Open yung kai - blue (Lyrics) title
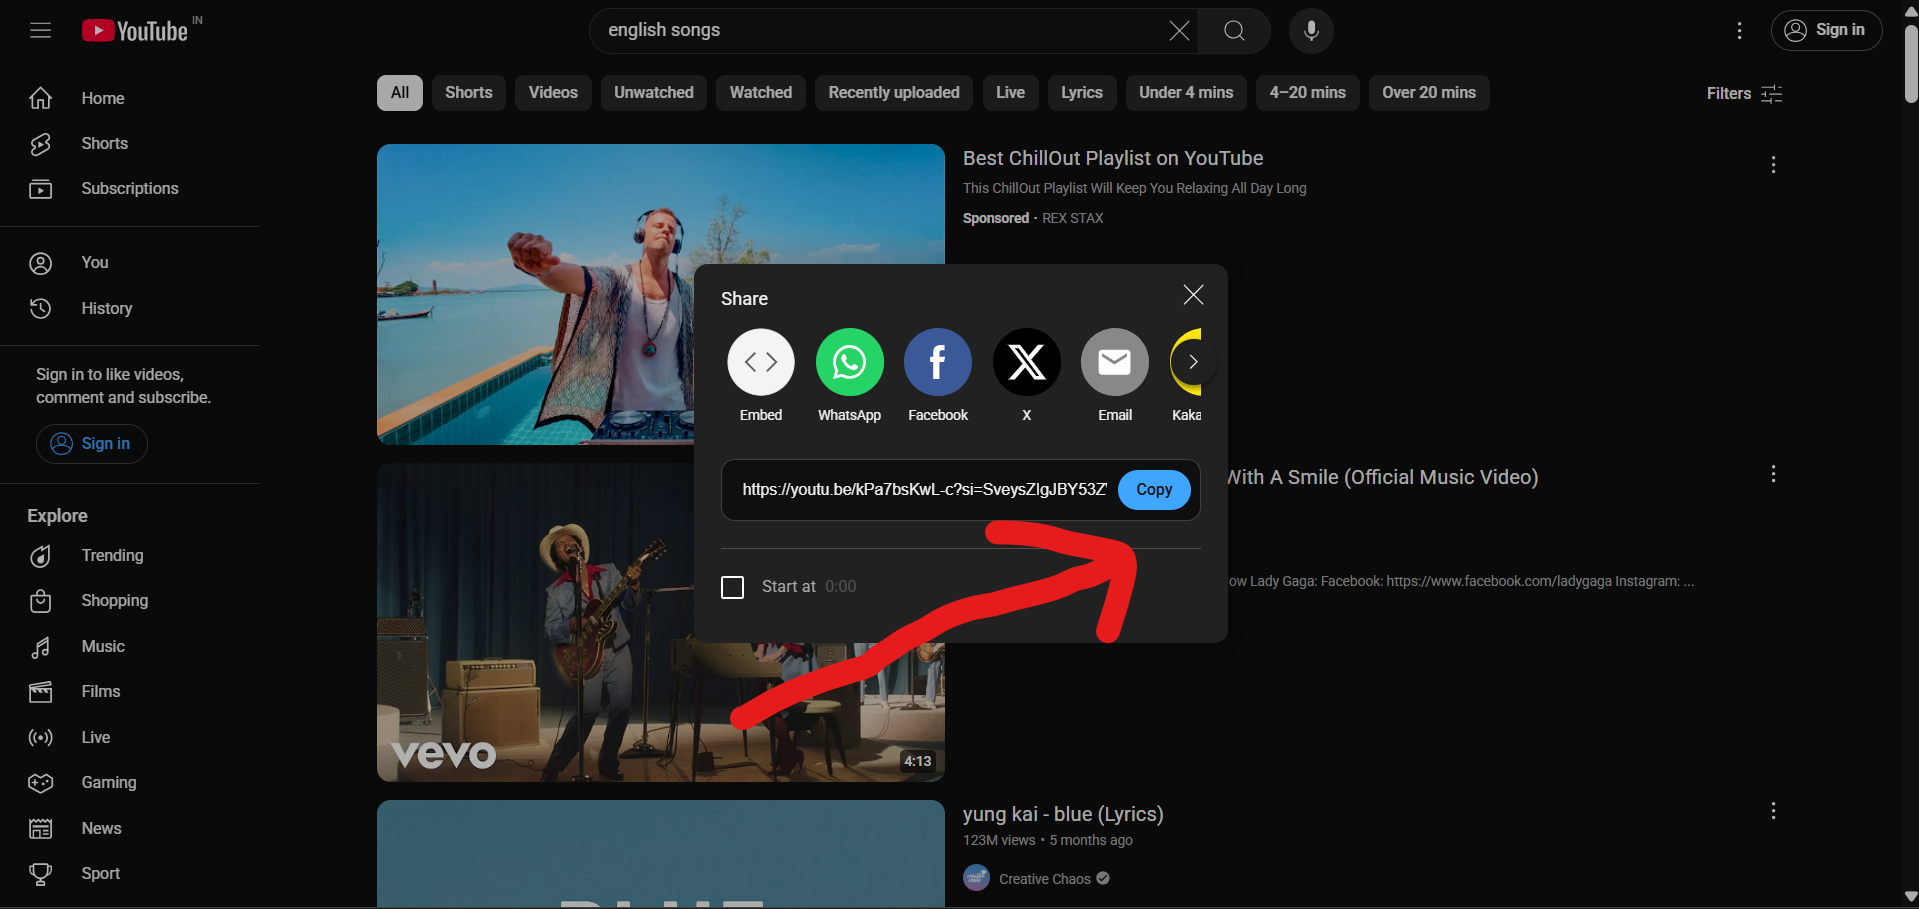1919x909 pixels. [1063, 814]
